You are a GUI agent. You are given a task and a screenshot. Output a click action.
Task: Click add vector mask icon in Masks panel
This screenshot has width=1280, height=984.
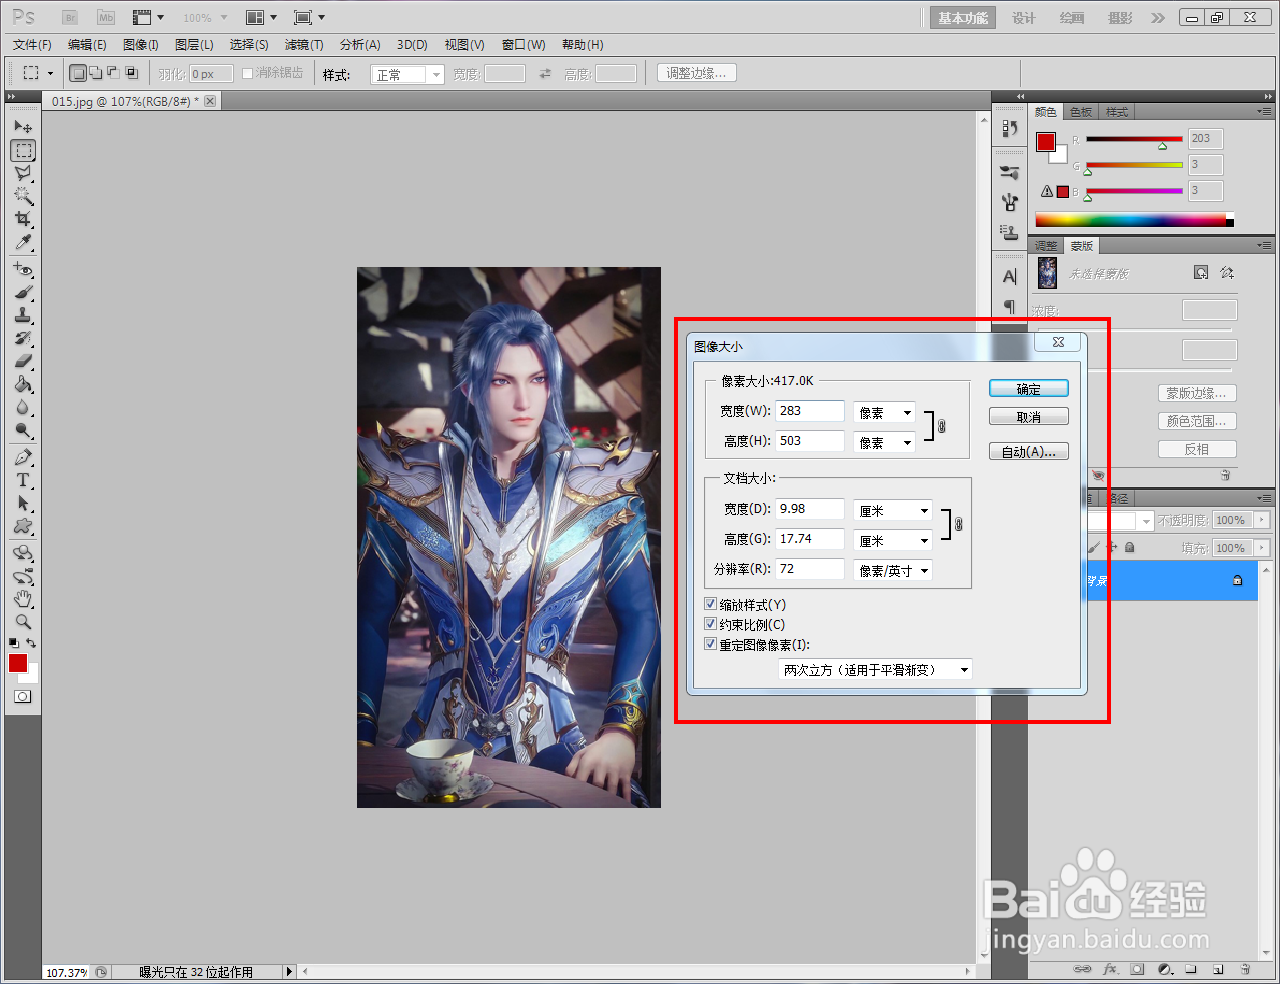1227,272
